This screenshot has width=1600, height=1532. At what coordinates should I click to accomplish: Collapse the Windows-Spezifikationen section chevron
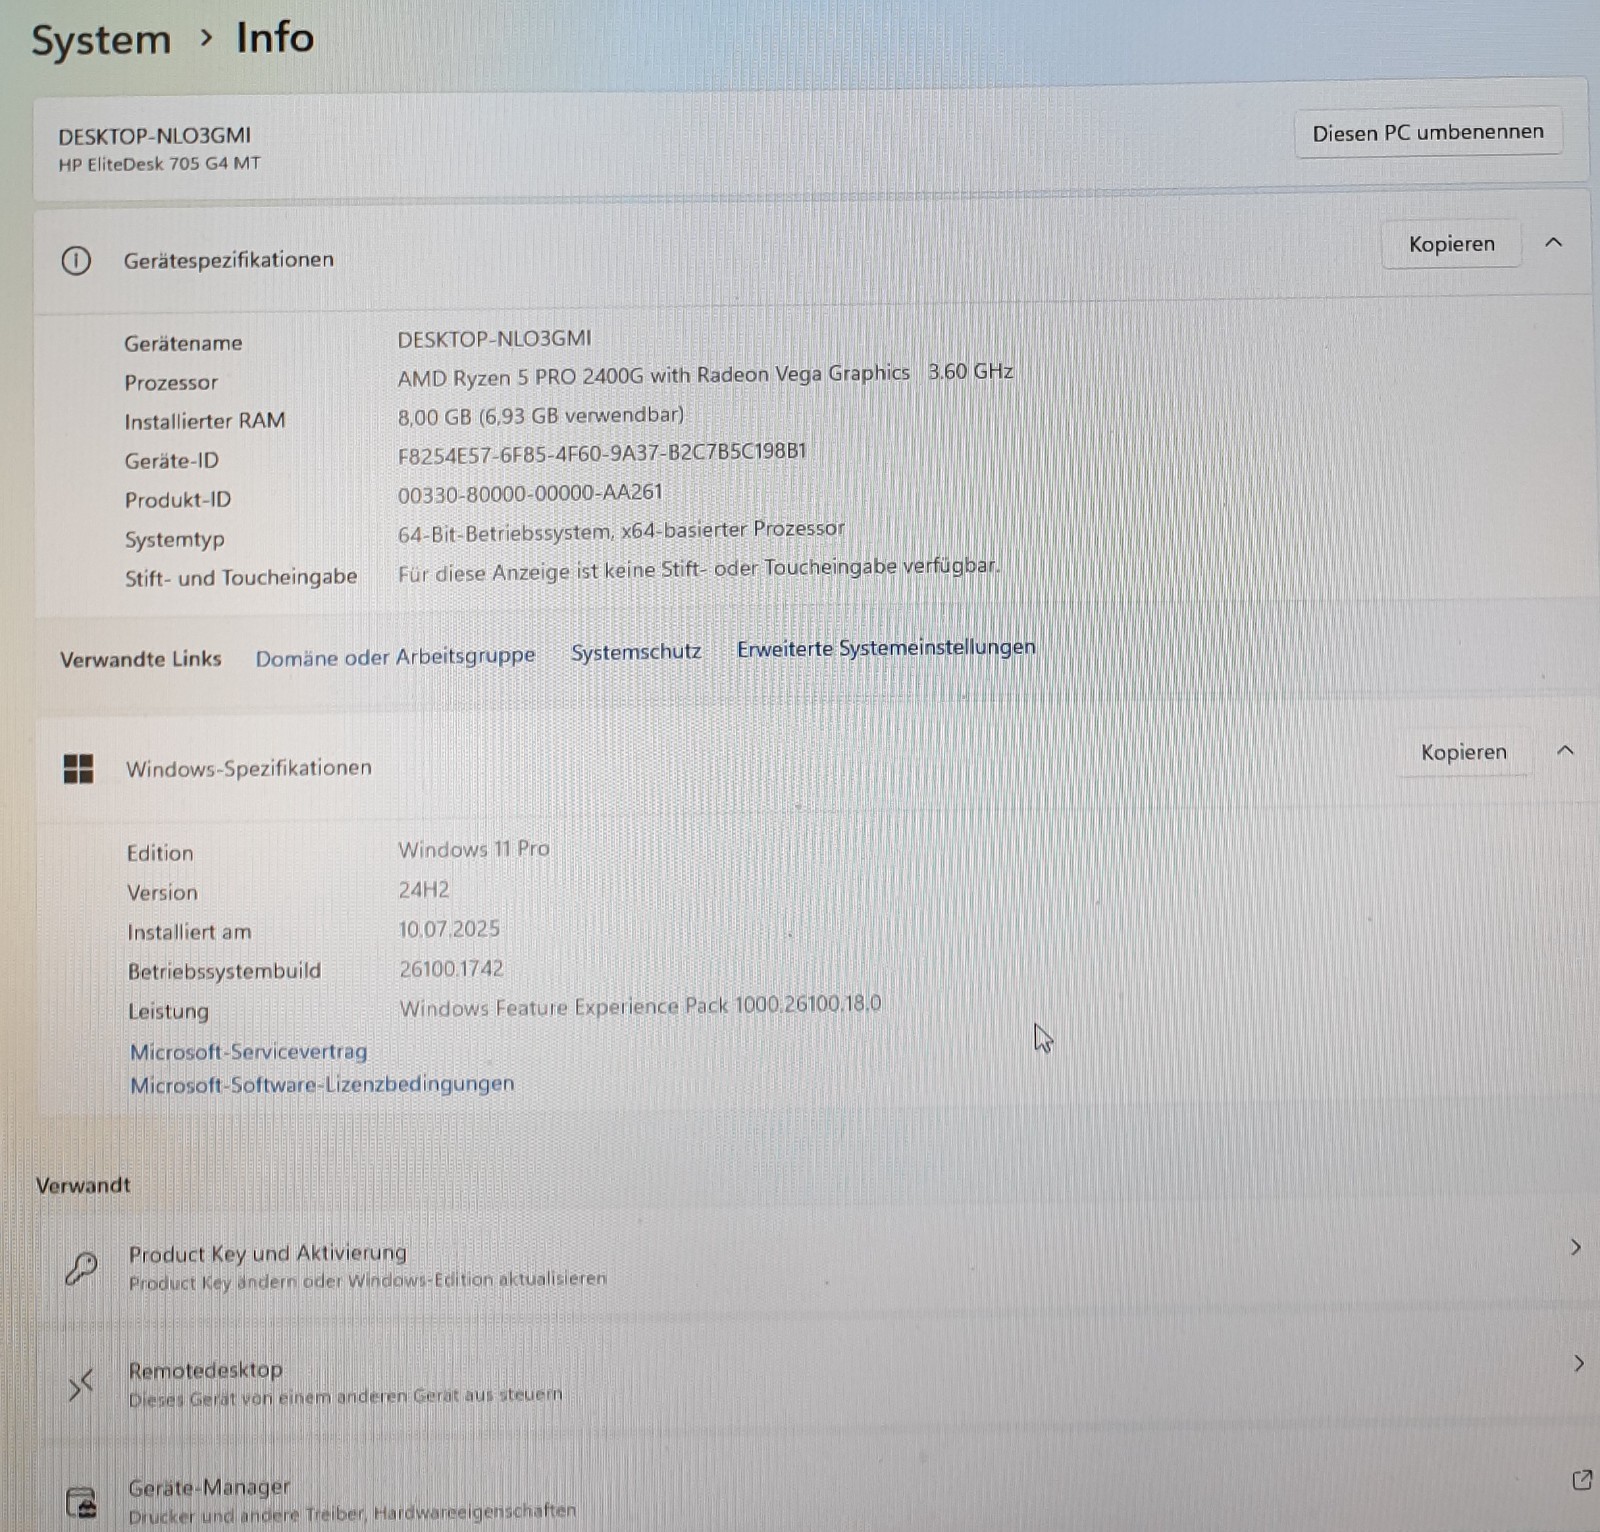point(1565,750)
